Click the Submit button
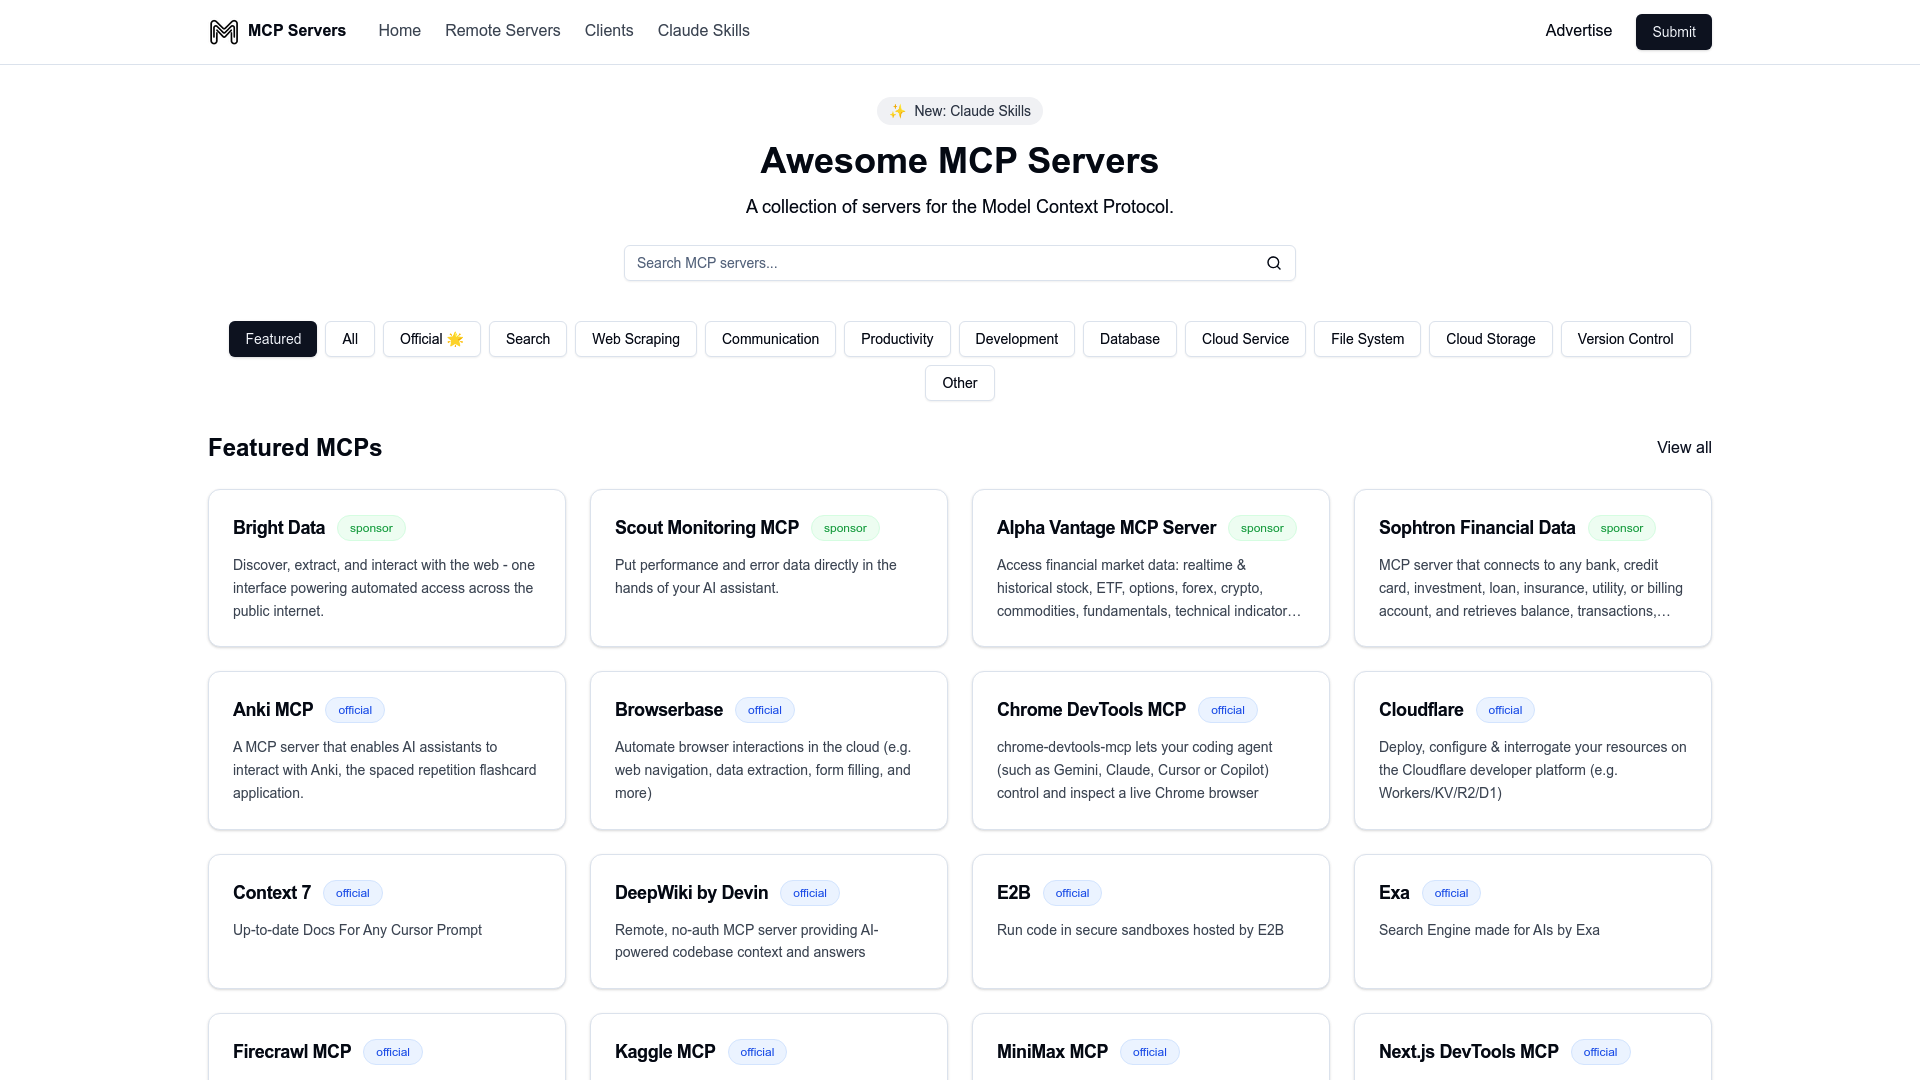Viewport: 1920px width, 1080px height. click(1673, 31)
